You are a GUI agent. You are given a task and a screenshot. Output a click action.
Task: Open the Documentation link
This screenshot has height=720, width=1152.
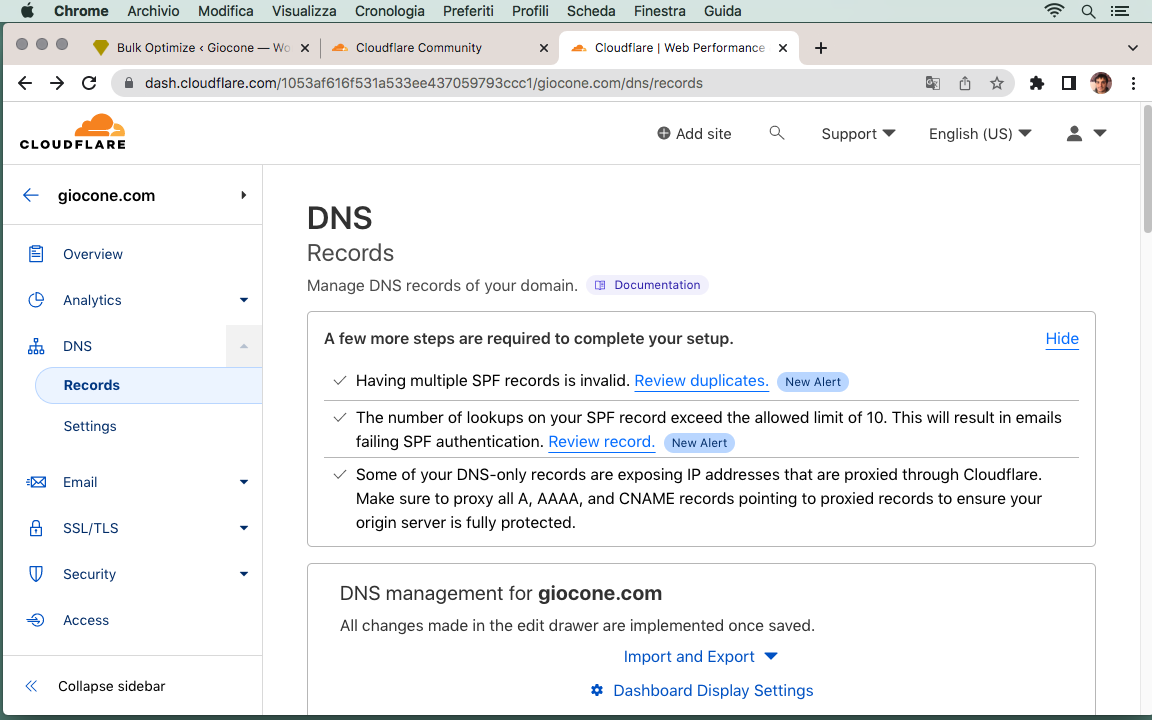[x=647, y=285]
